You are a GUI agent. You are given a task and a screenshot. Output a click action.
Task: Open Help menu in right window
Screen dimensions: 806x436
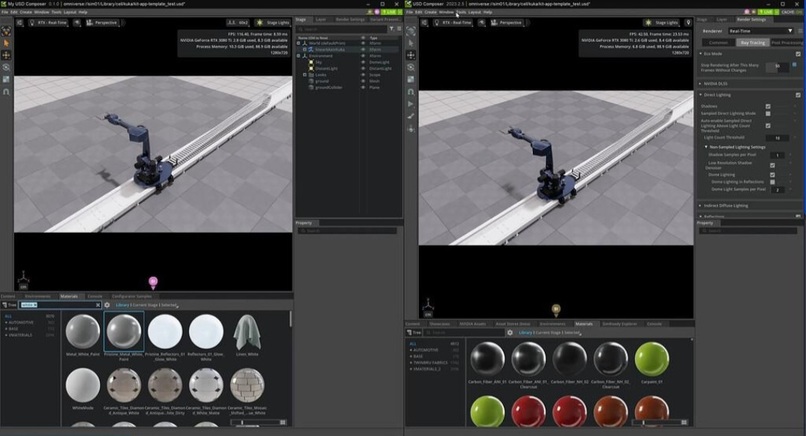tap(488, 12)
